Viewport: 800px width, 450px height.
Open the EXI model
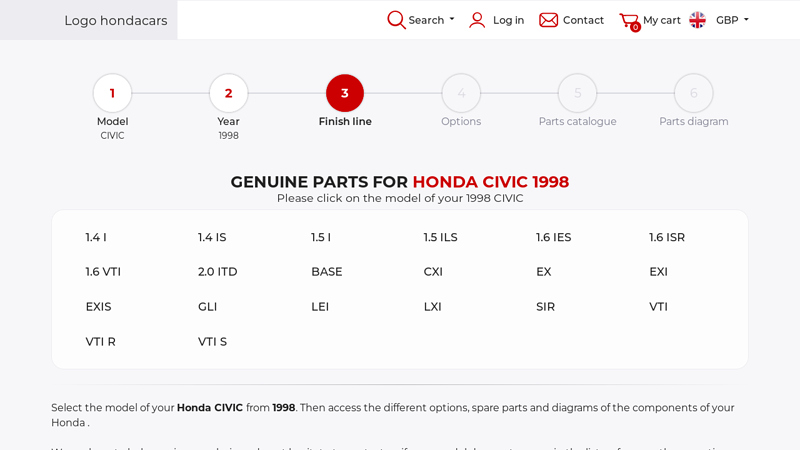click(x=658, y=272)
